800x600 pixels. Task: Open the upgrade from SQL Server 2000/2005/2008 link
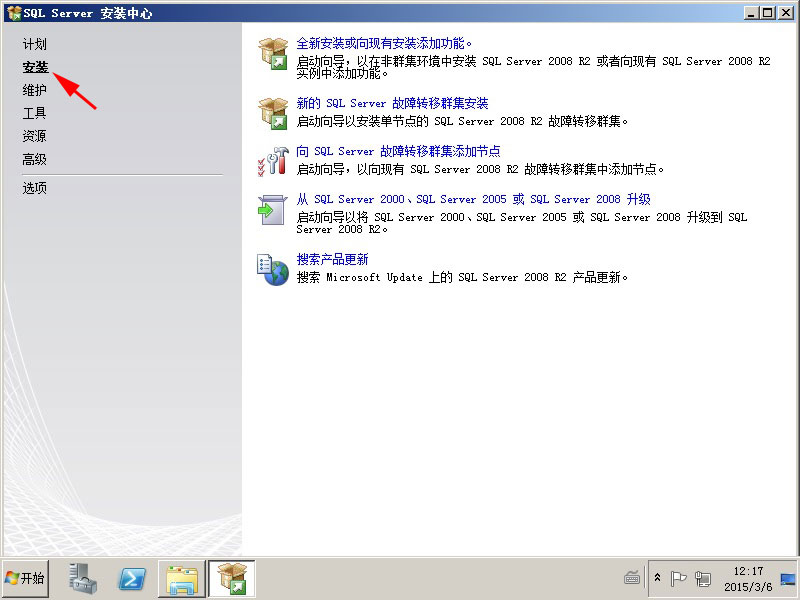point(473,199)
